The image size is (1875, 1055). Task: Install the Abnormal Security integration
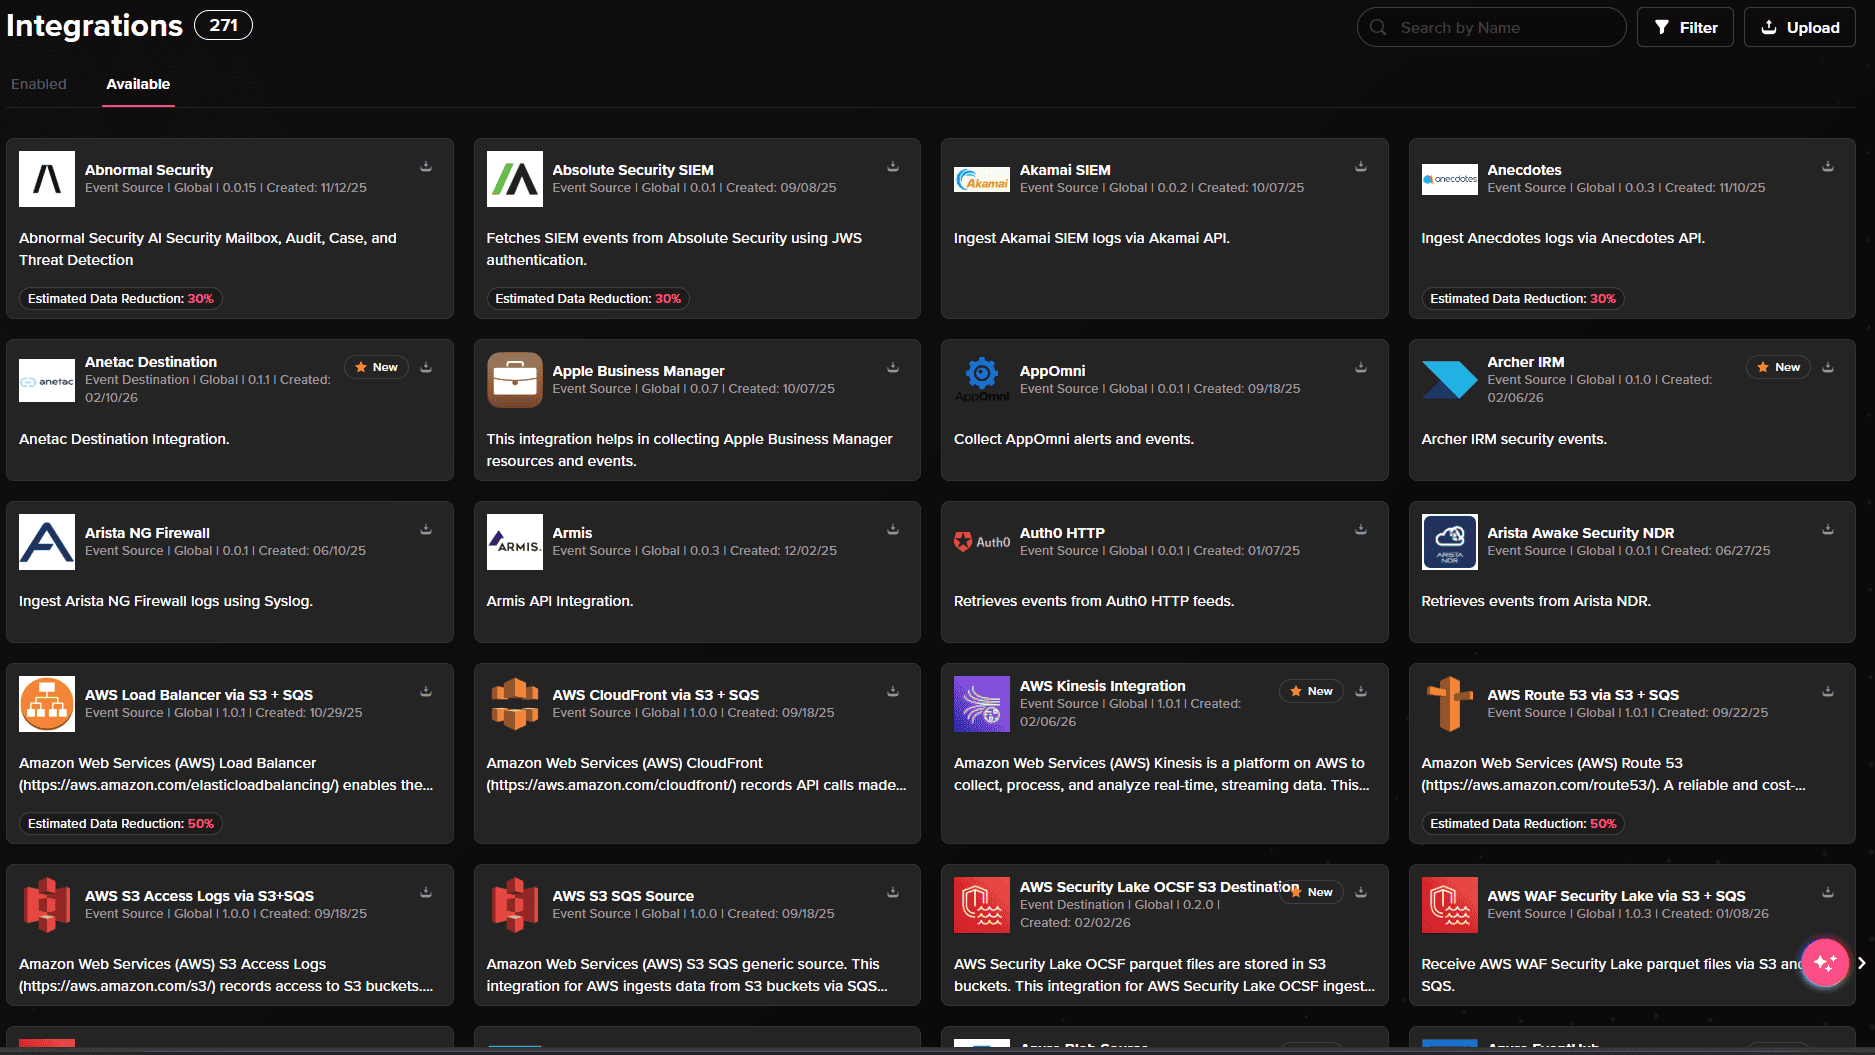tap(426, 167)
